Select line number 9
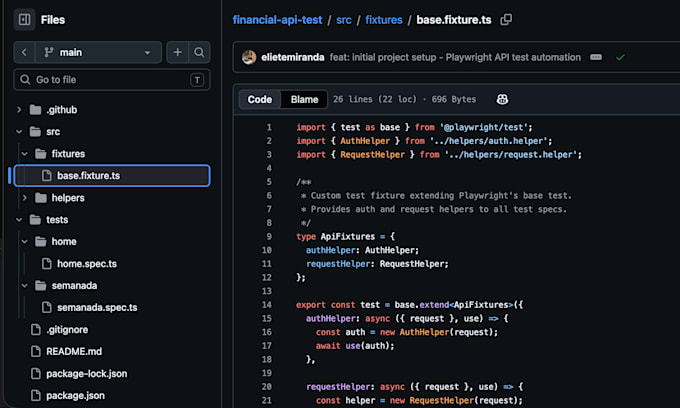Image resolution: width=680 pixels, height=408 pixels. click(x=269, y=237)
